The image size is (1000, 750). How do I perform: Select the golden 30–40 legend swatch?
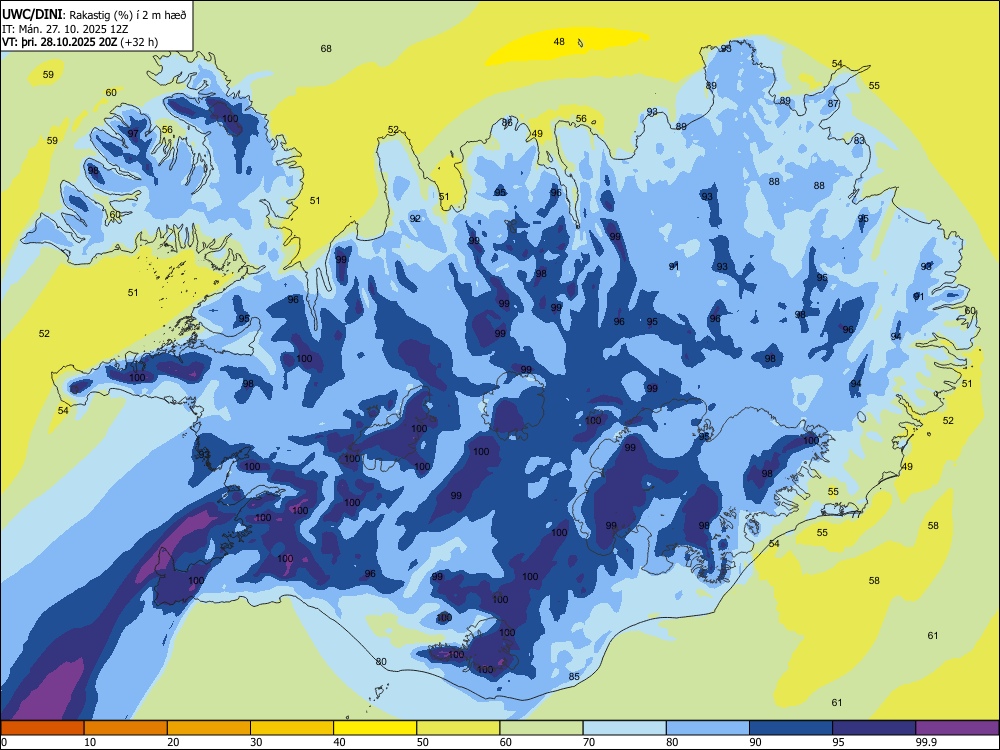click(292, 728)
